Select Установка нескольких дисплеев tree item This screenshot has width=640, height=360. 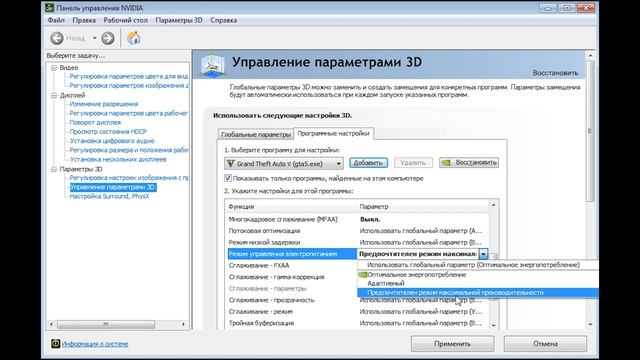(x=118, y=159)
